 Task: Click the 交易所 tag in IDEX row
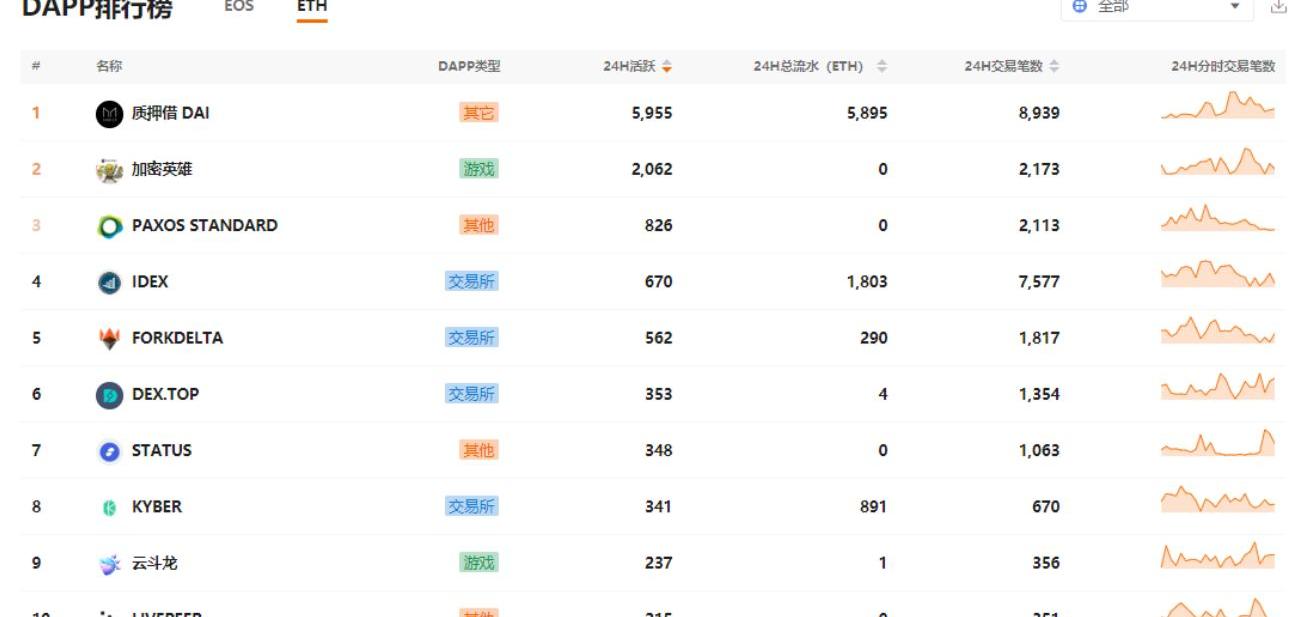pyautogui.click(x=472, y=281)
